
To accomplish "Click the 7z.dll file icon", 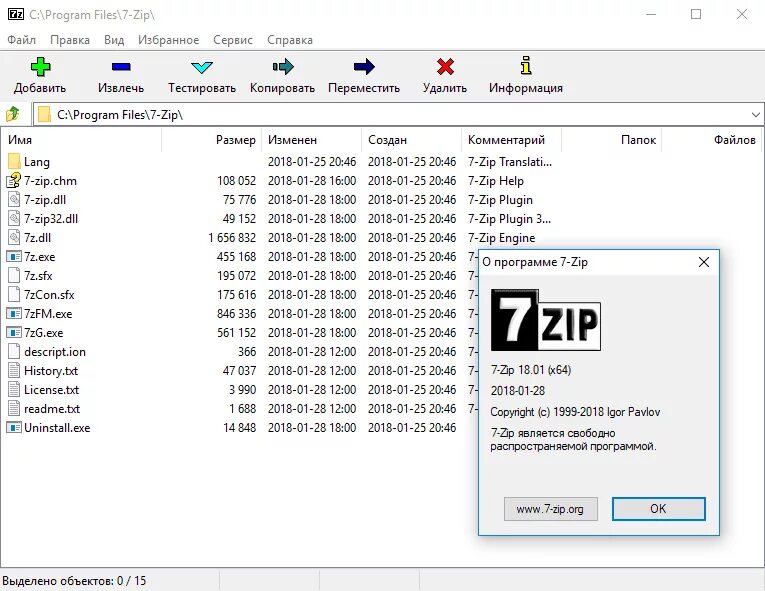I will (x=14, y=238).
